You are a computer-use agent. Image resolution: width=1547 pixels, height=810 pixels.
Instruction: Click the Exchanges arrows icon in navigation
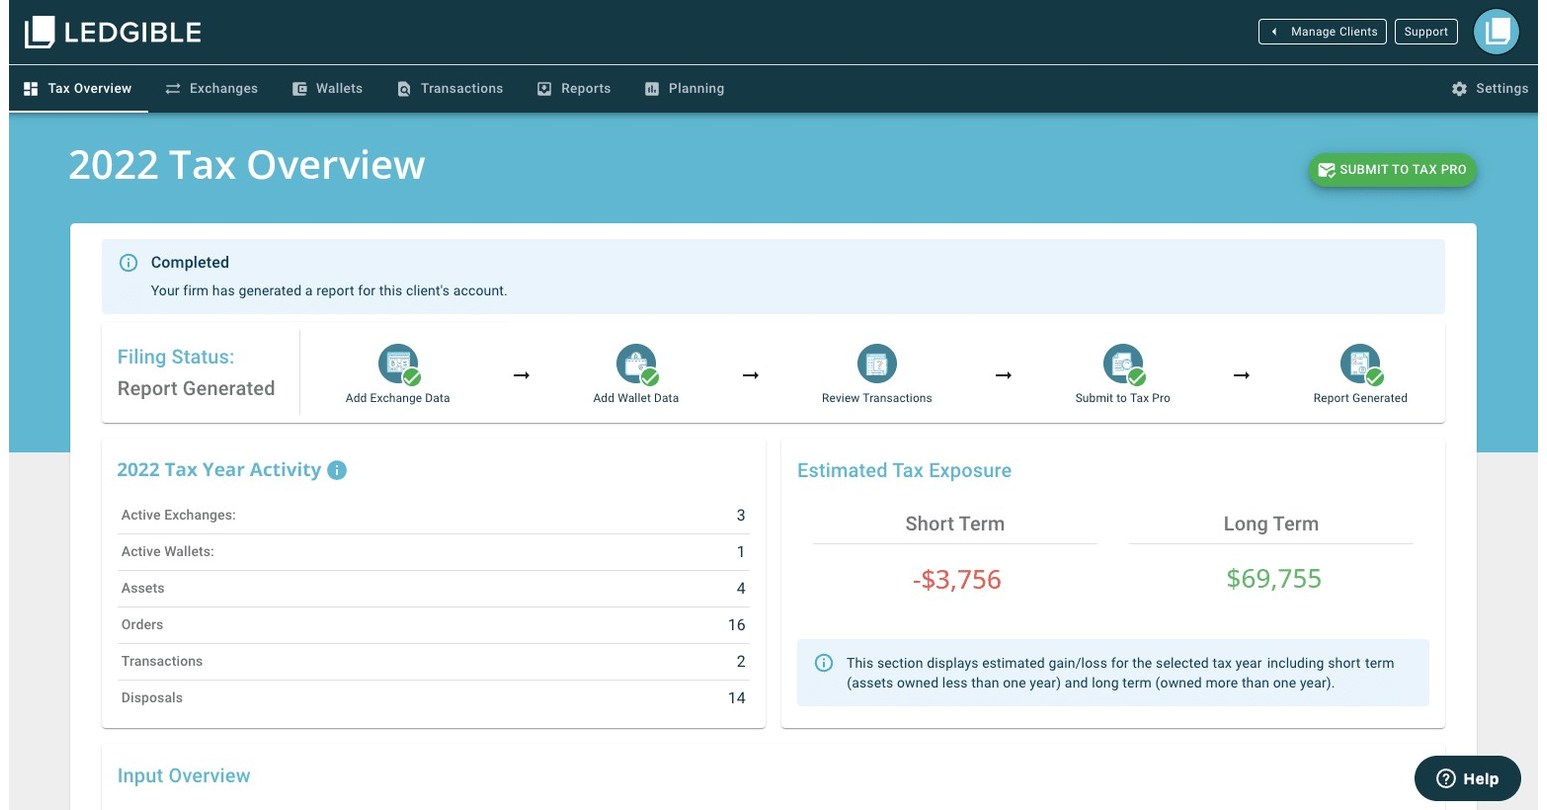(x=172, y=88)
